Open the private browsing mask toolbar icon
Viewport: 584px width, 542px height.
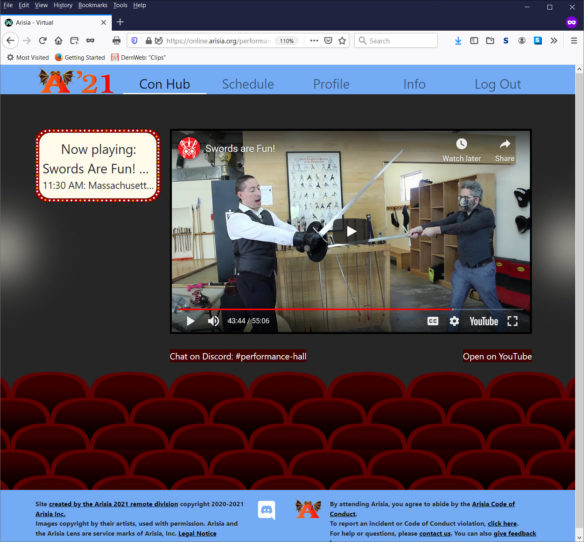tap(90, 41)
